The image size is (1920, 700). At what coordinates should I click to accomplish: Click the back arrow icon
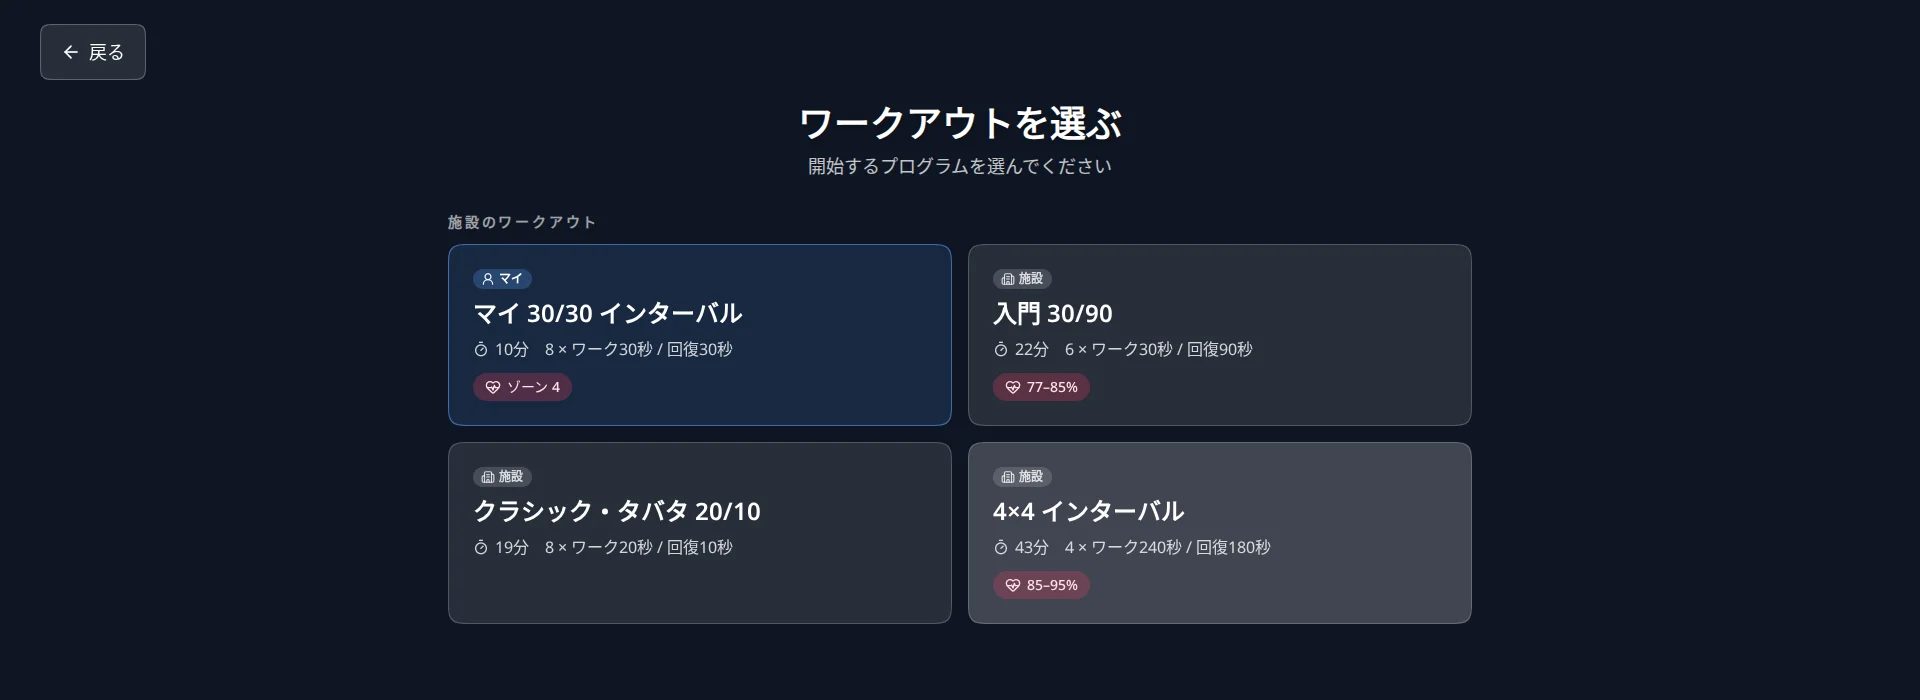[x=70, y=52]
